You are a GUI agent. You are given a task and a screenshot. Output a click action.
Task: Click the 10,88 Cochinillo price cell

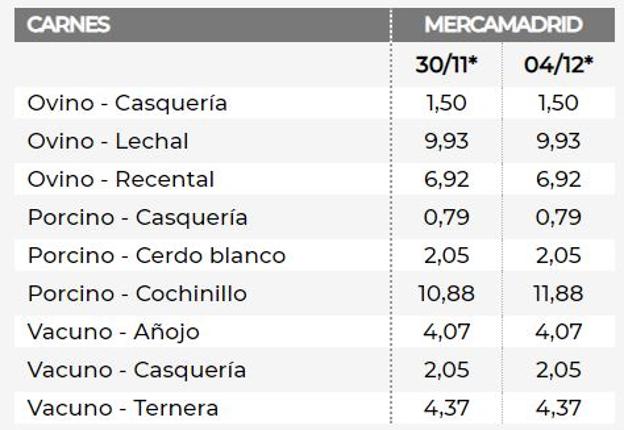[446, 294]
